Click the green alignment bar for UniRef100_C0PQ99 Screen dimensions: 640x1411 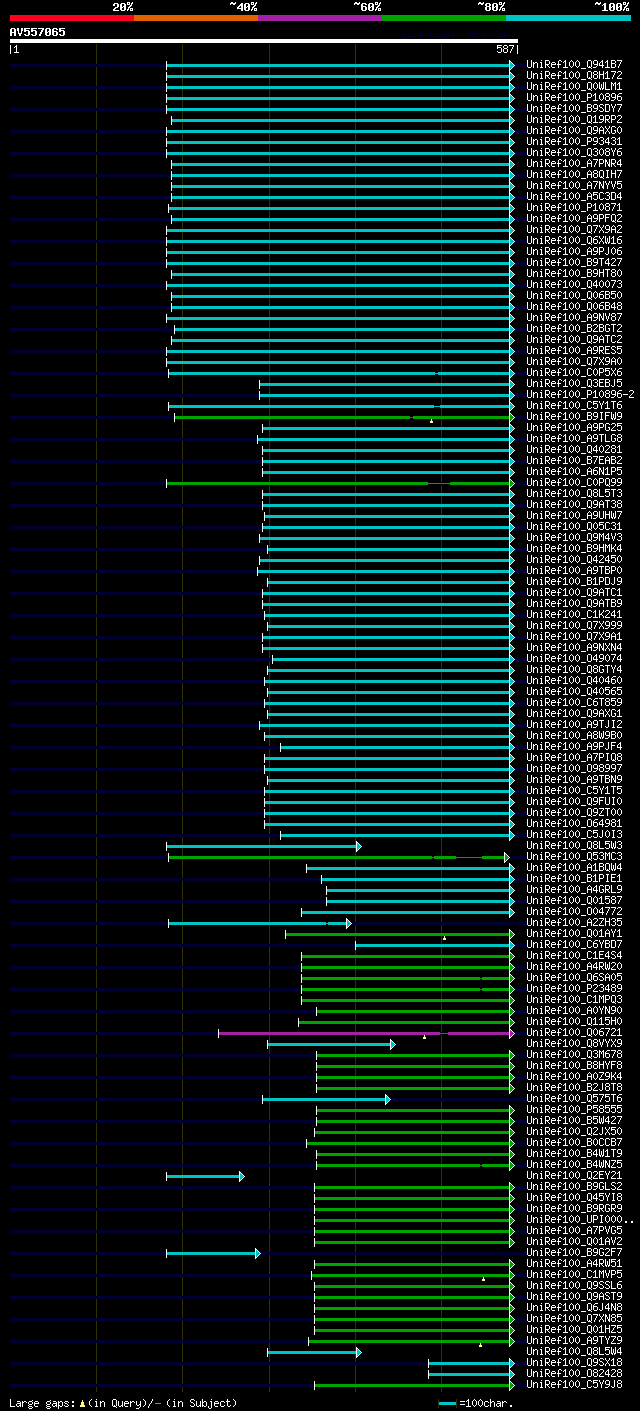coord(339,483)
